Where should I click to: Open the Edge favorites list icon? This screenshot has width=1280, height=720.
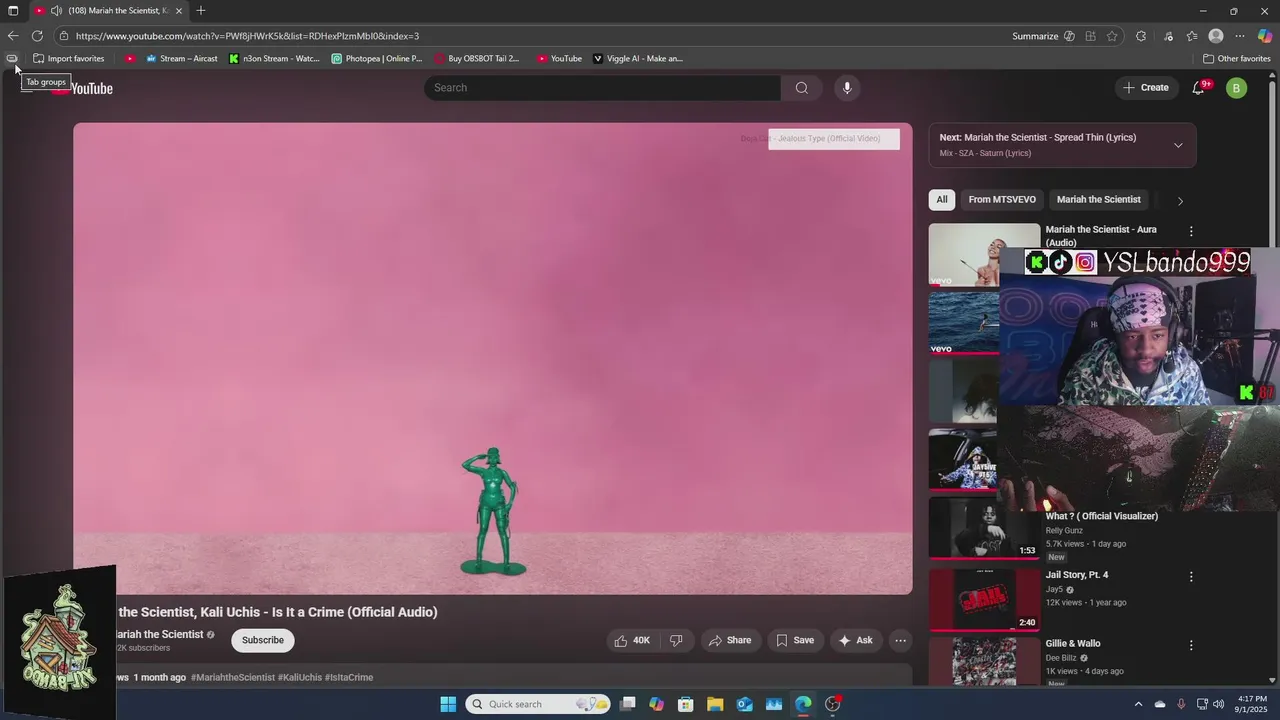pyautogui.click(x=1192, y=36)
